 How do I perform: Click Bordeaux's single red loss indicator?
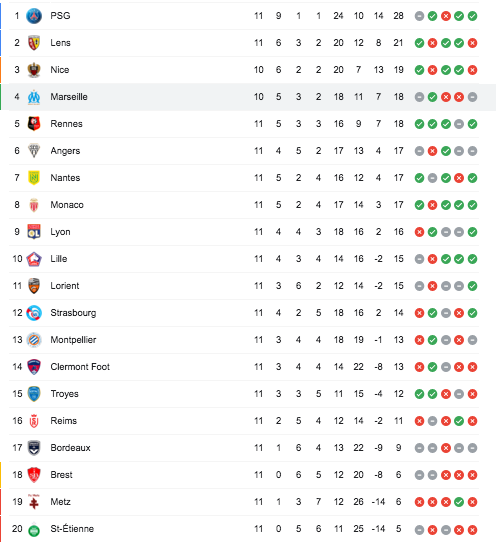[446, 448]
